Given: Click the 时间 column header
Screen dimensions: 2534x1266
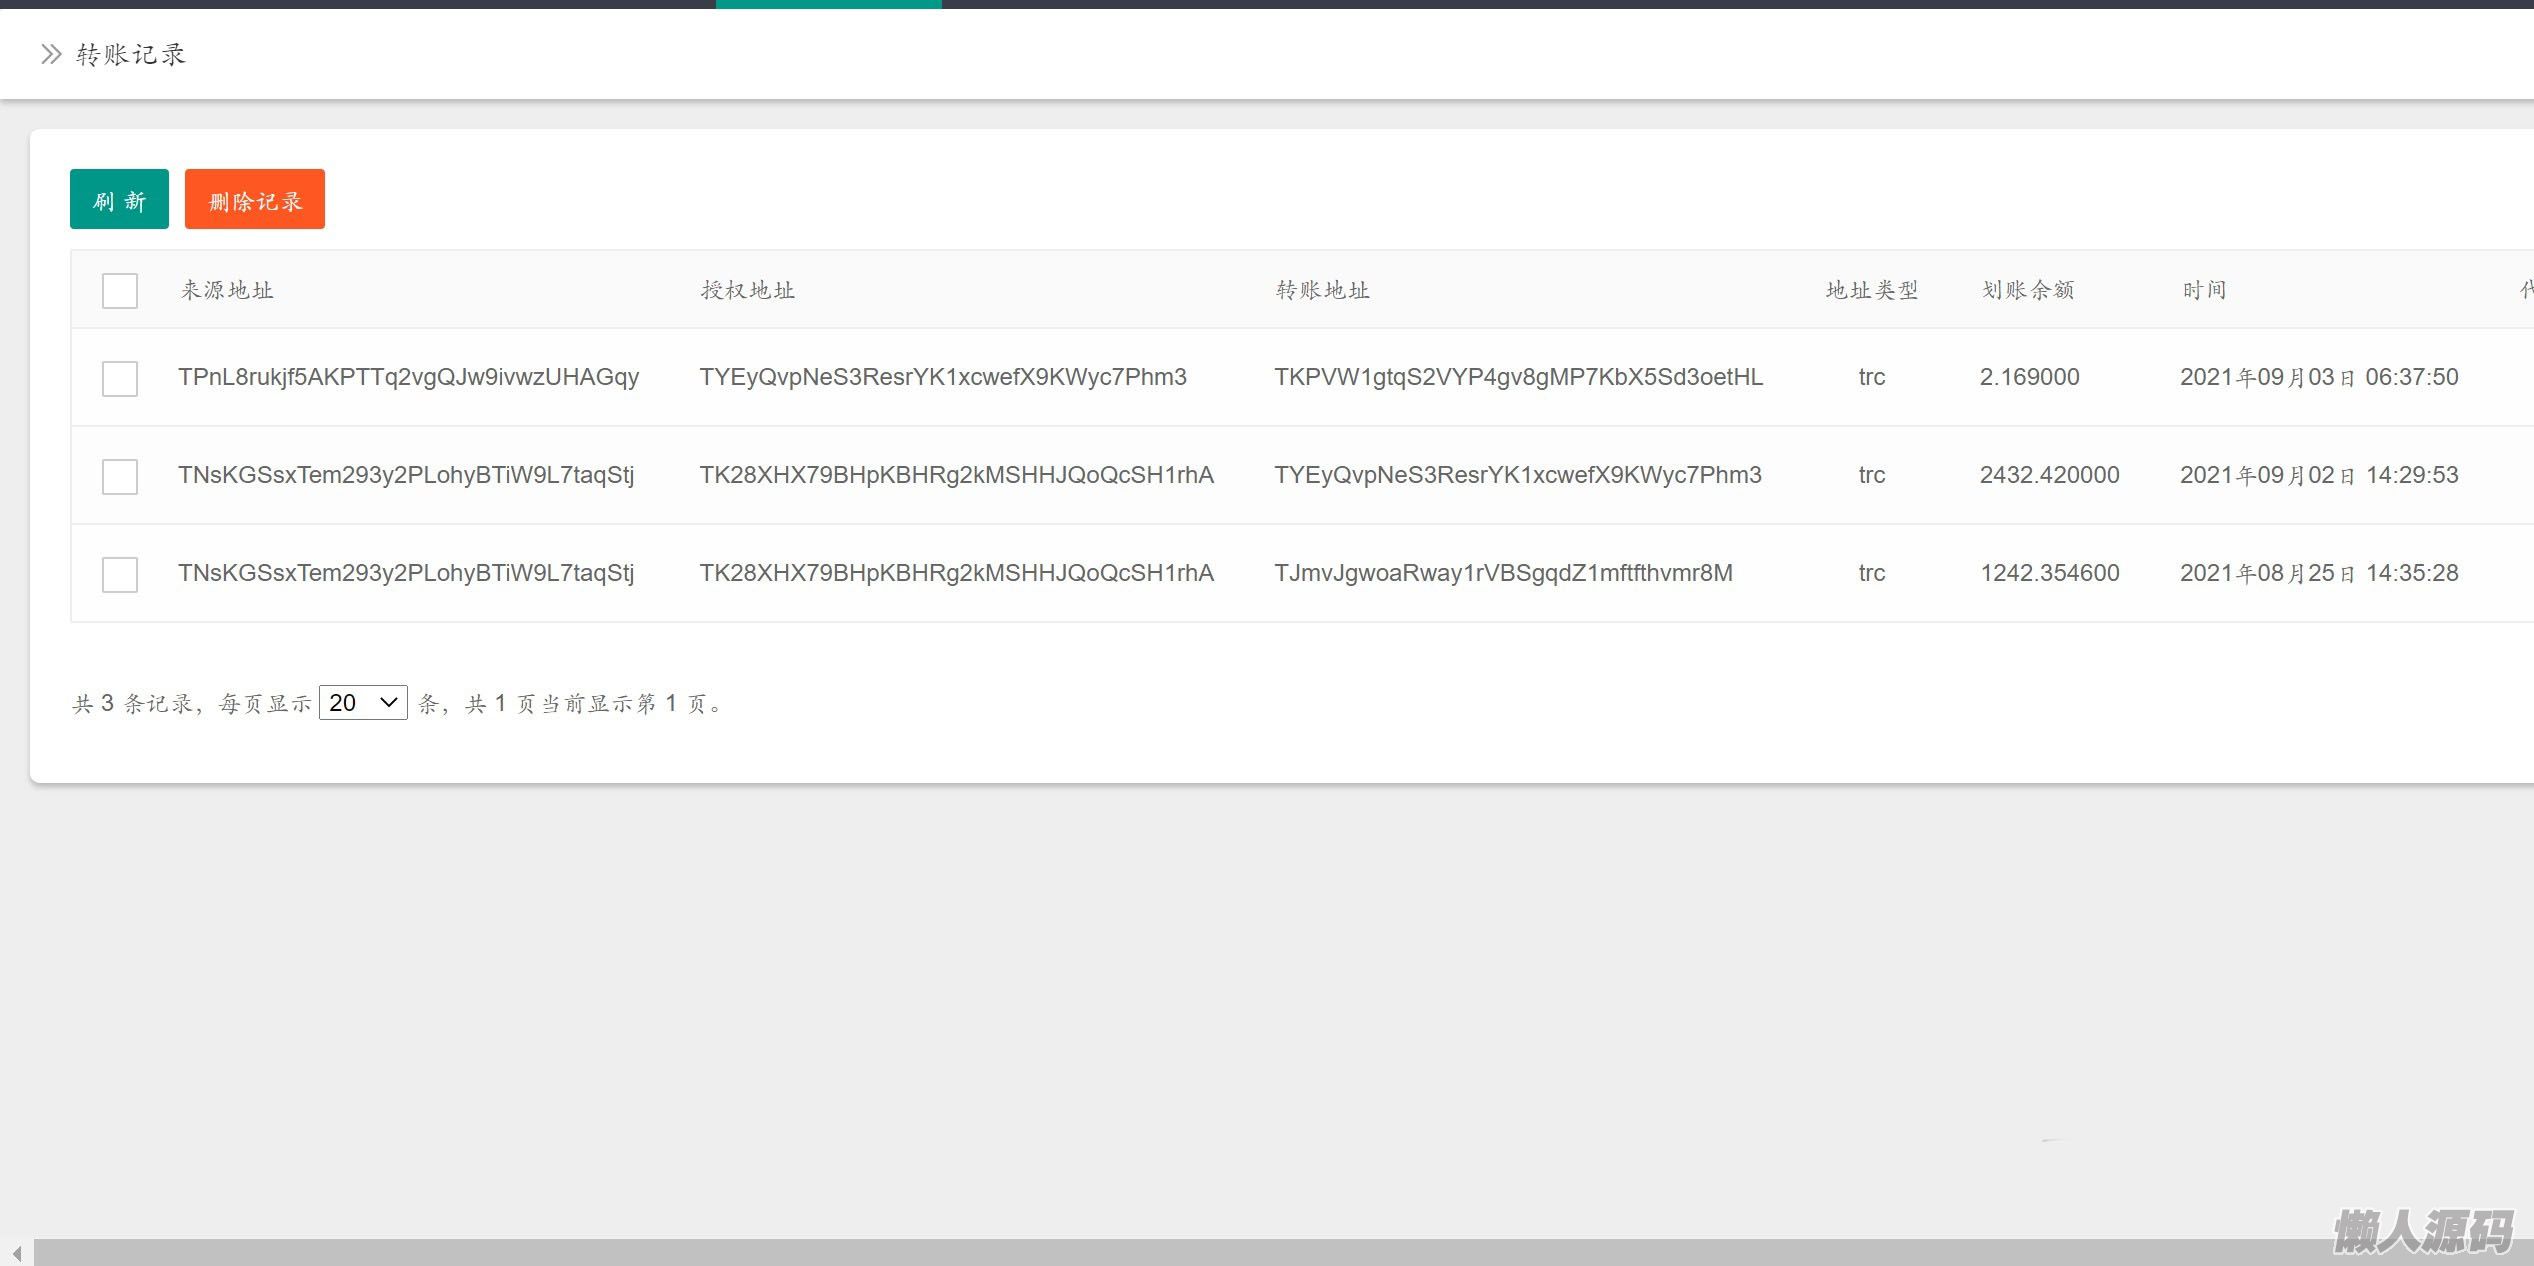Looking at the screenshot, I should click(x=2204, y=291).
